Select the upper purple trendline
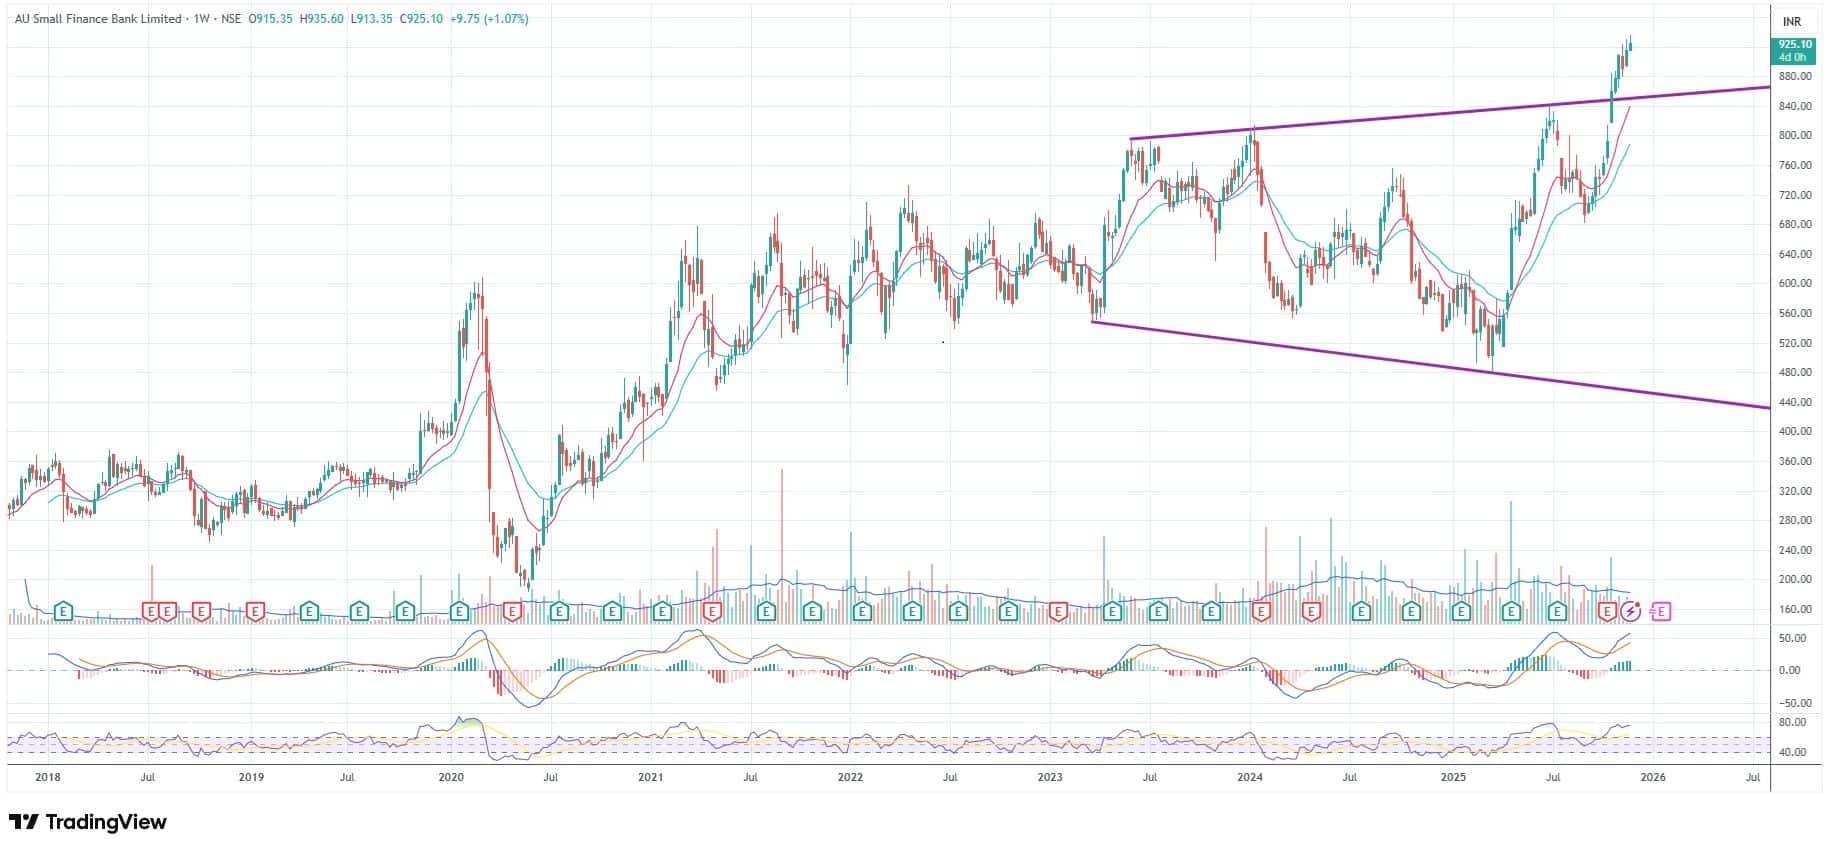Image resolution: width=1827 pixels, height=847 pixels. pyautogui.click(x=1400, y=116)
